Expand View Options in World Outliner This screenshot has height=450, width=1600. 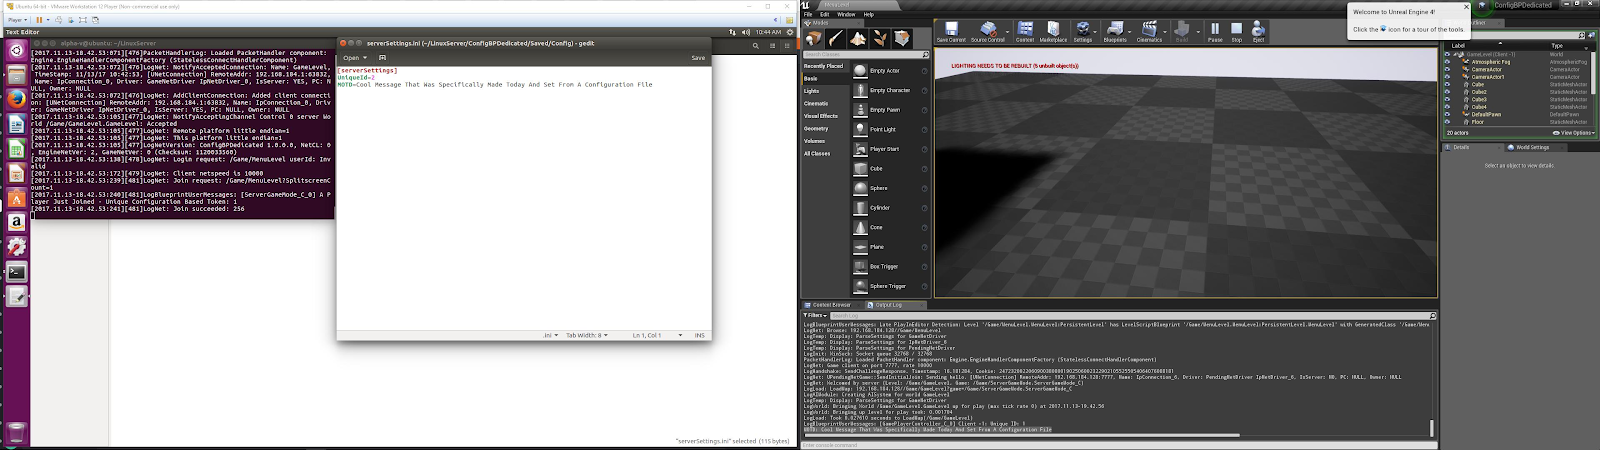pyautogui.click(x=1573, y=133)
